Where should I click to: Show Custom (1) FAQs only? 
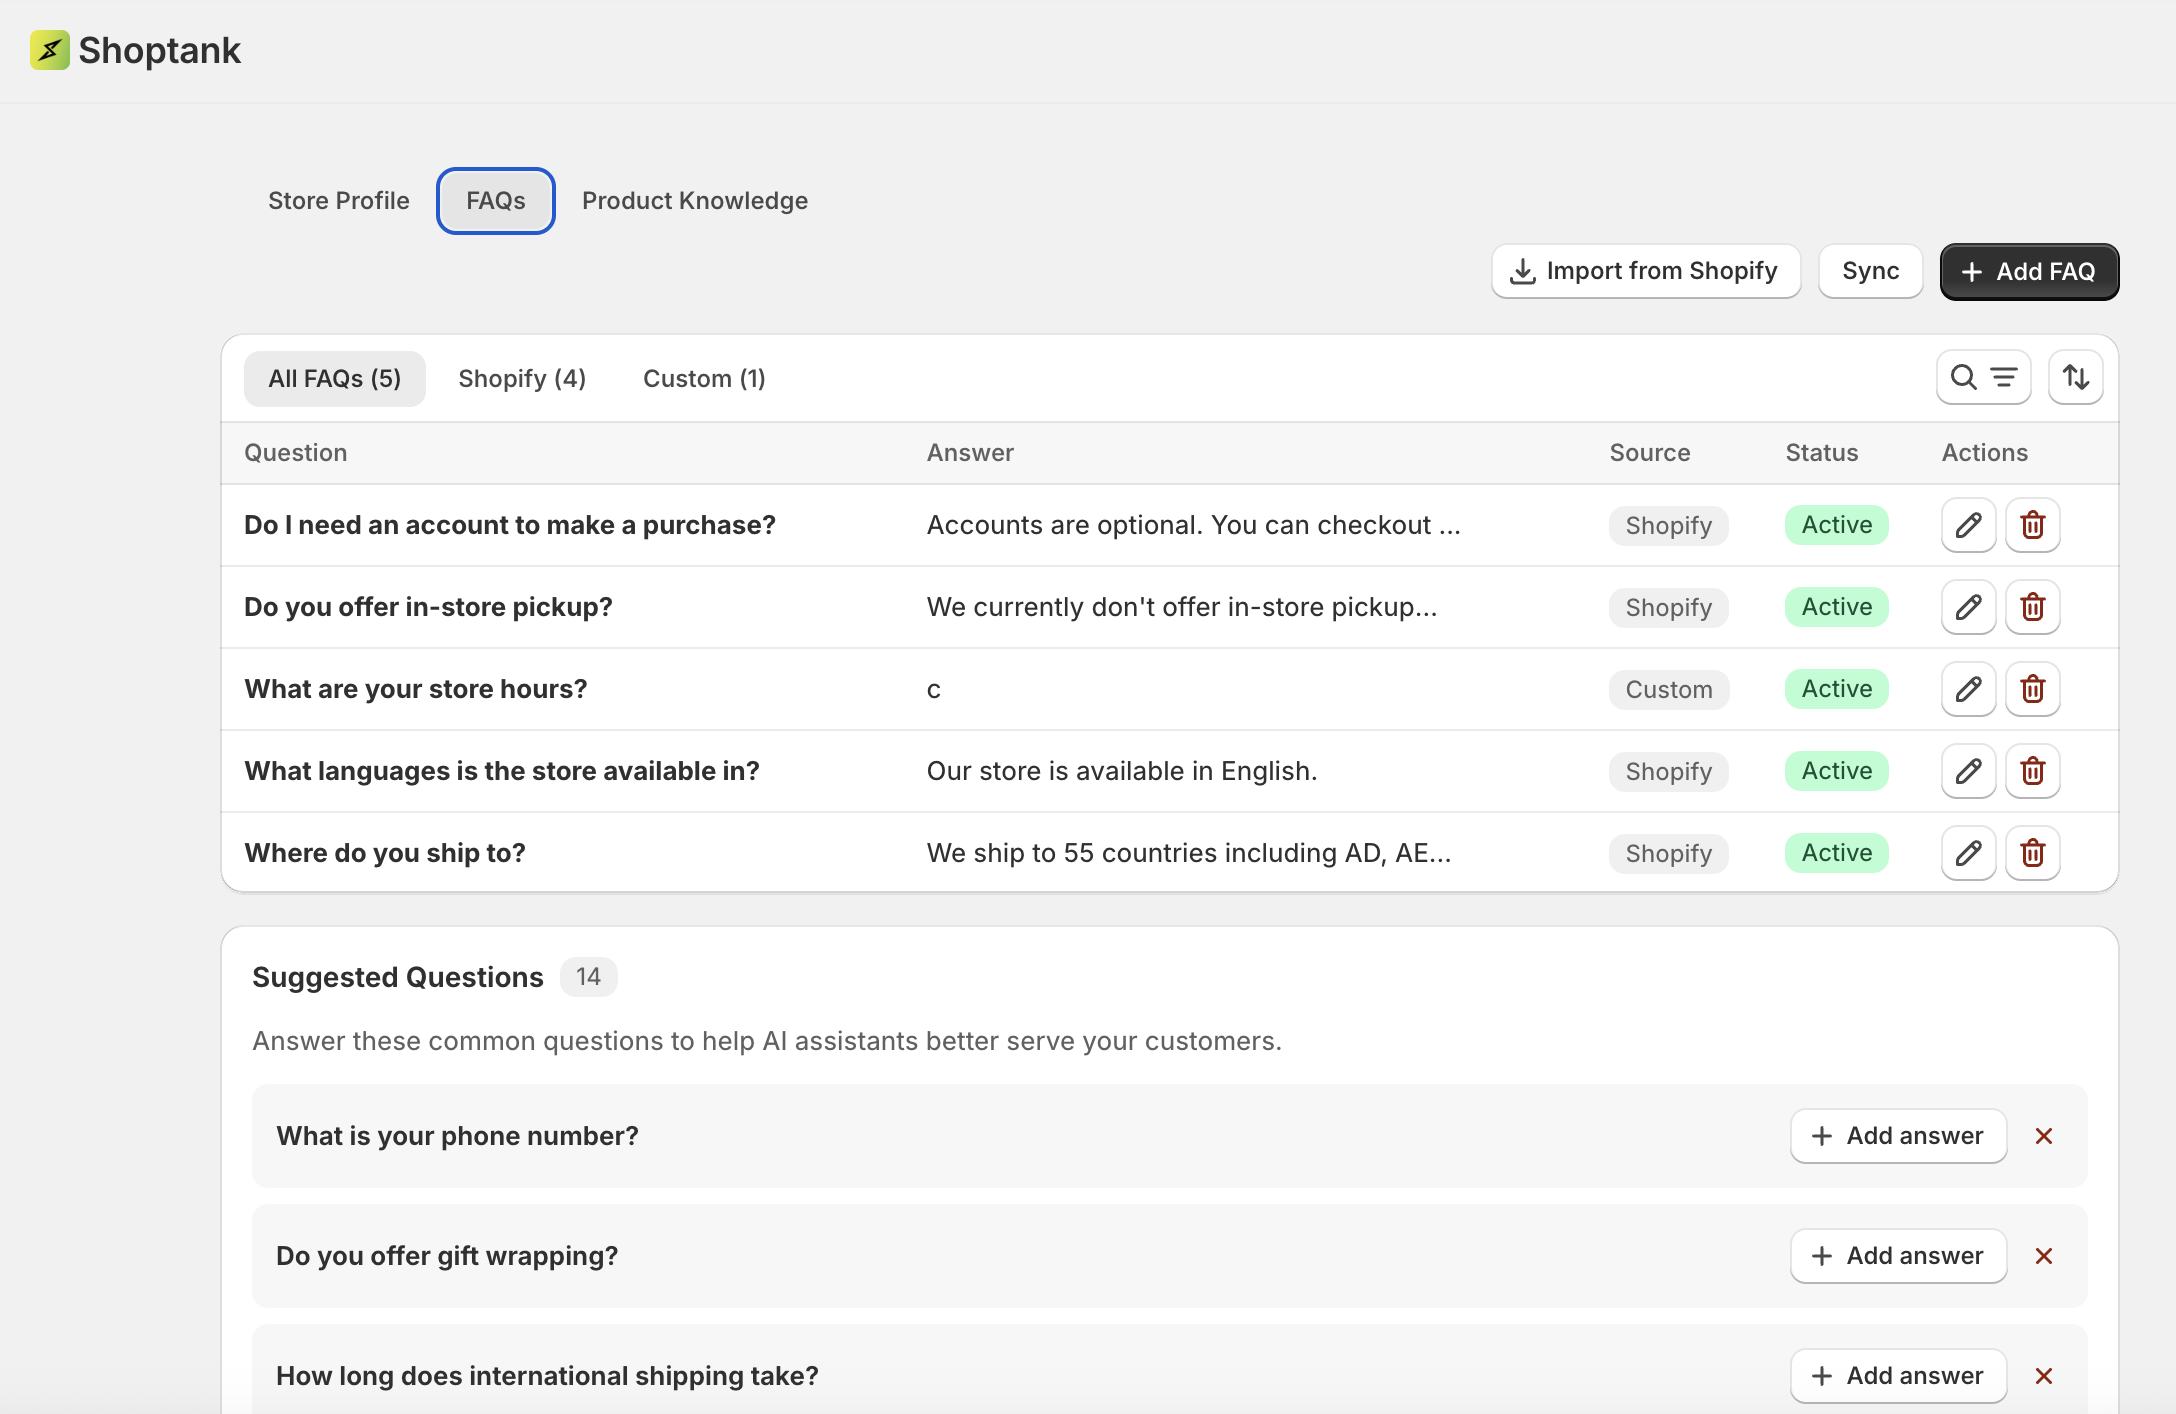704,379
